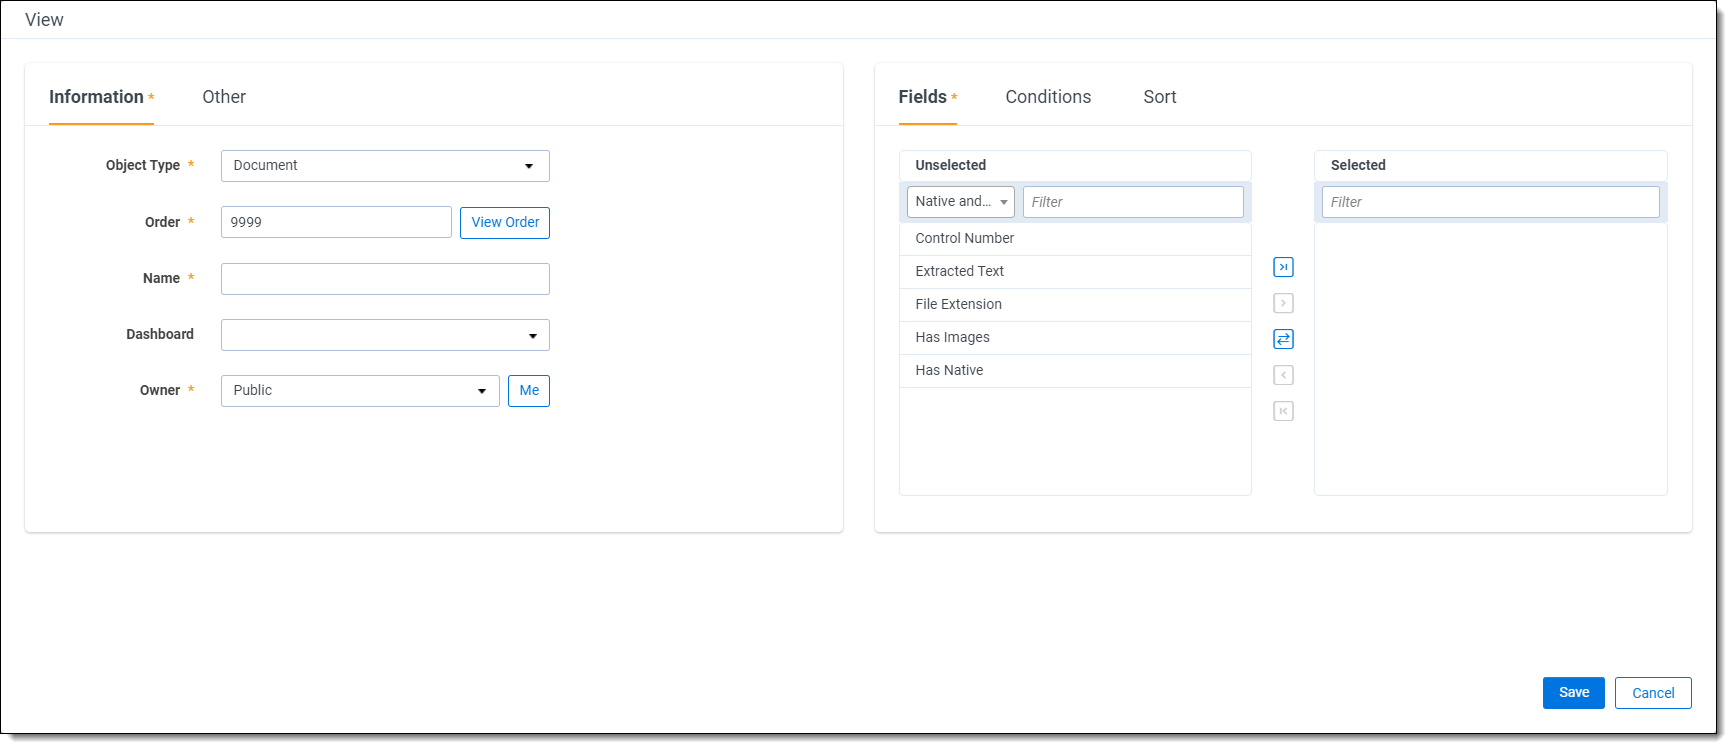The height and width of the screenshot is (749, 1732).
Task: Go to the Sort tab
Action: click(x=1159, y=97)
